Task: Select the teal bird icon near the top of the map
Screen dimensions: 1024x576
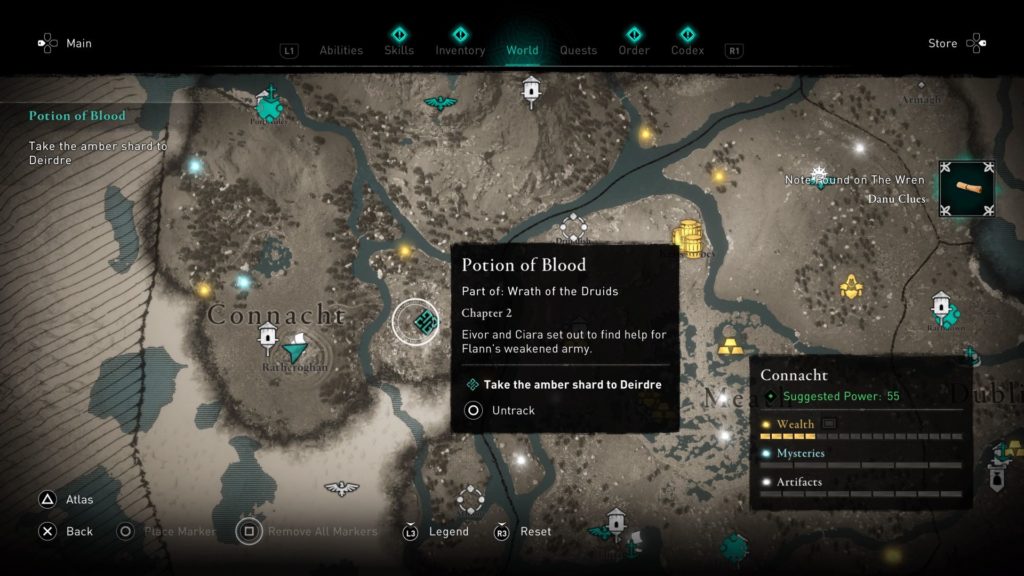Action: tap(440, 103)
